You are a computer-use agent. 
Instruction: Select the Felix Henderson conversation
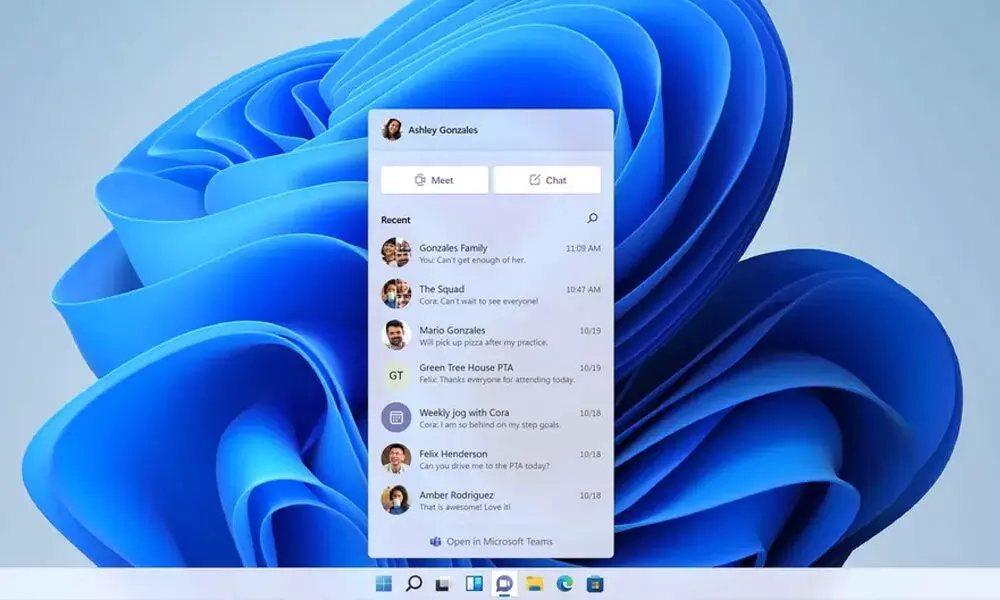pos(490,458)
